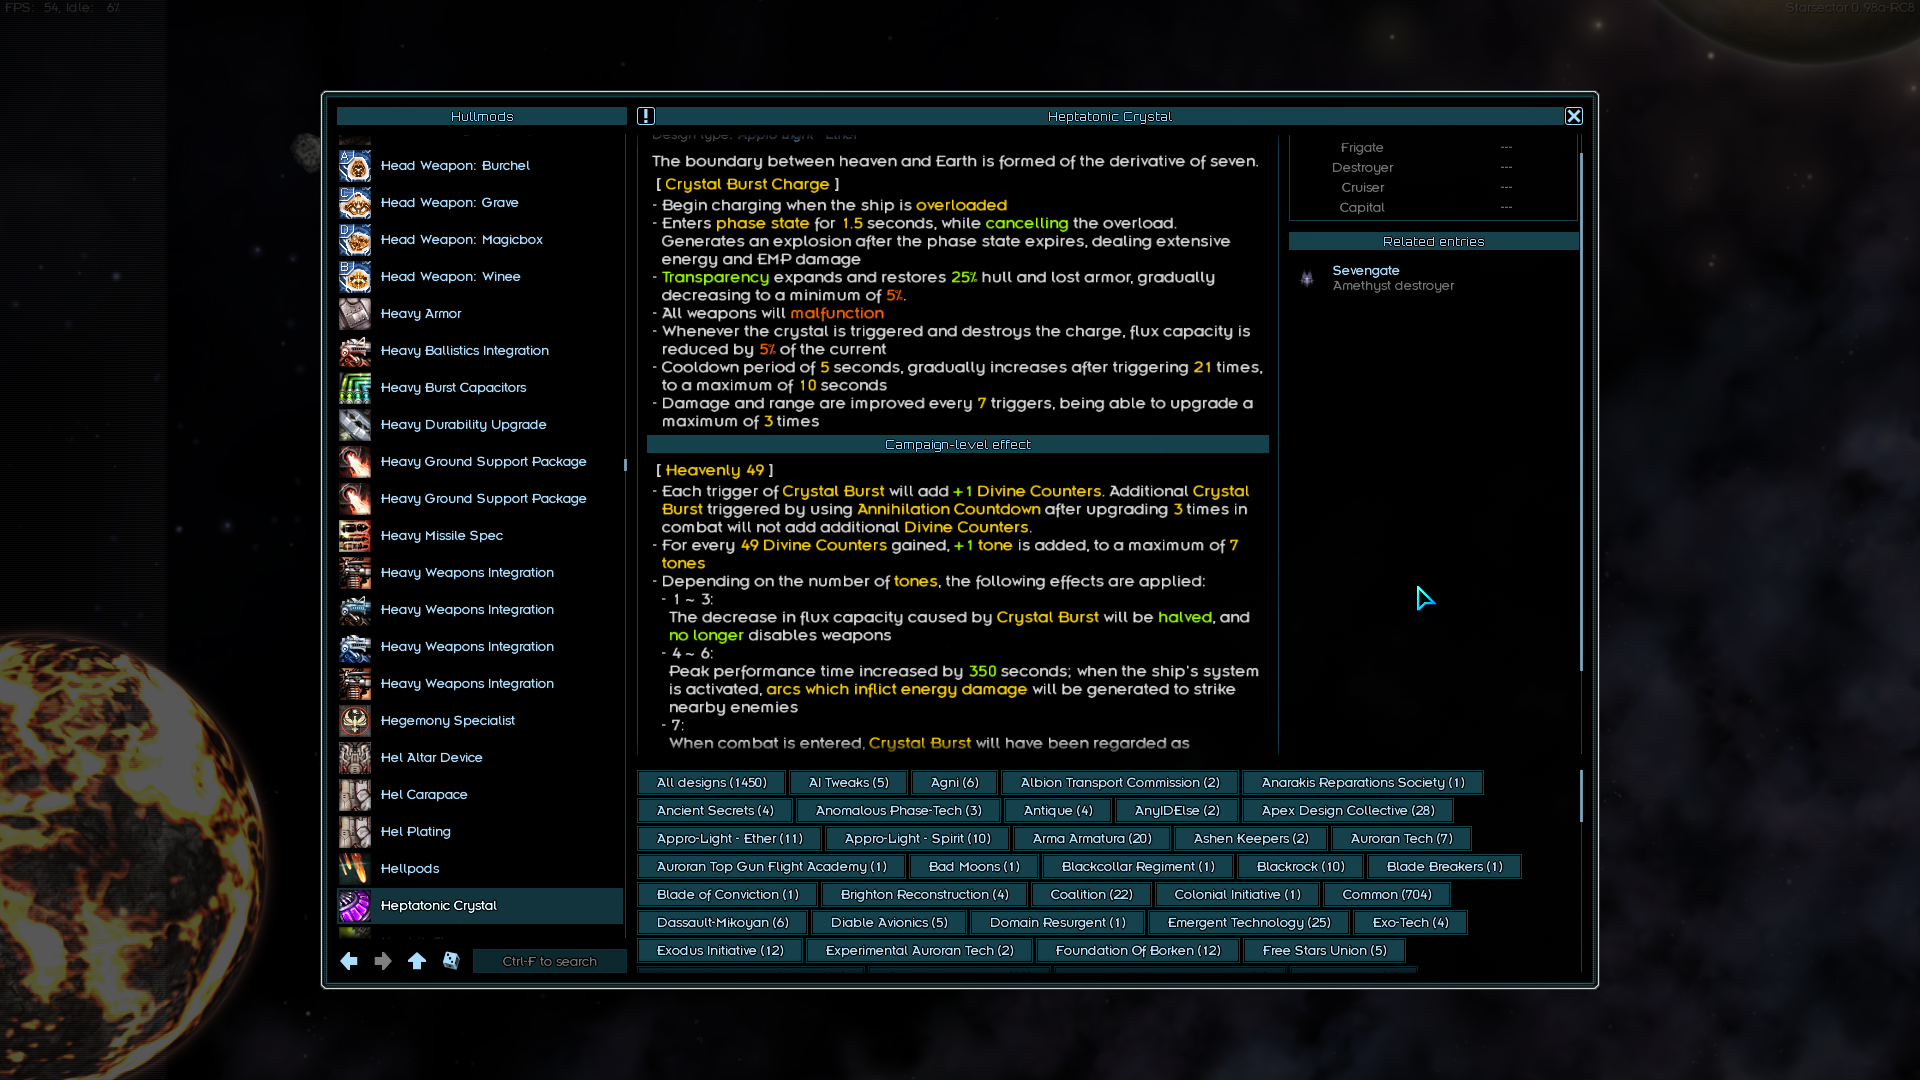Screen dimensions: 1920x1080
Task: Filter by Free Stars Union (5) tag
Action: (1324, 951)
